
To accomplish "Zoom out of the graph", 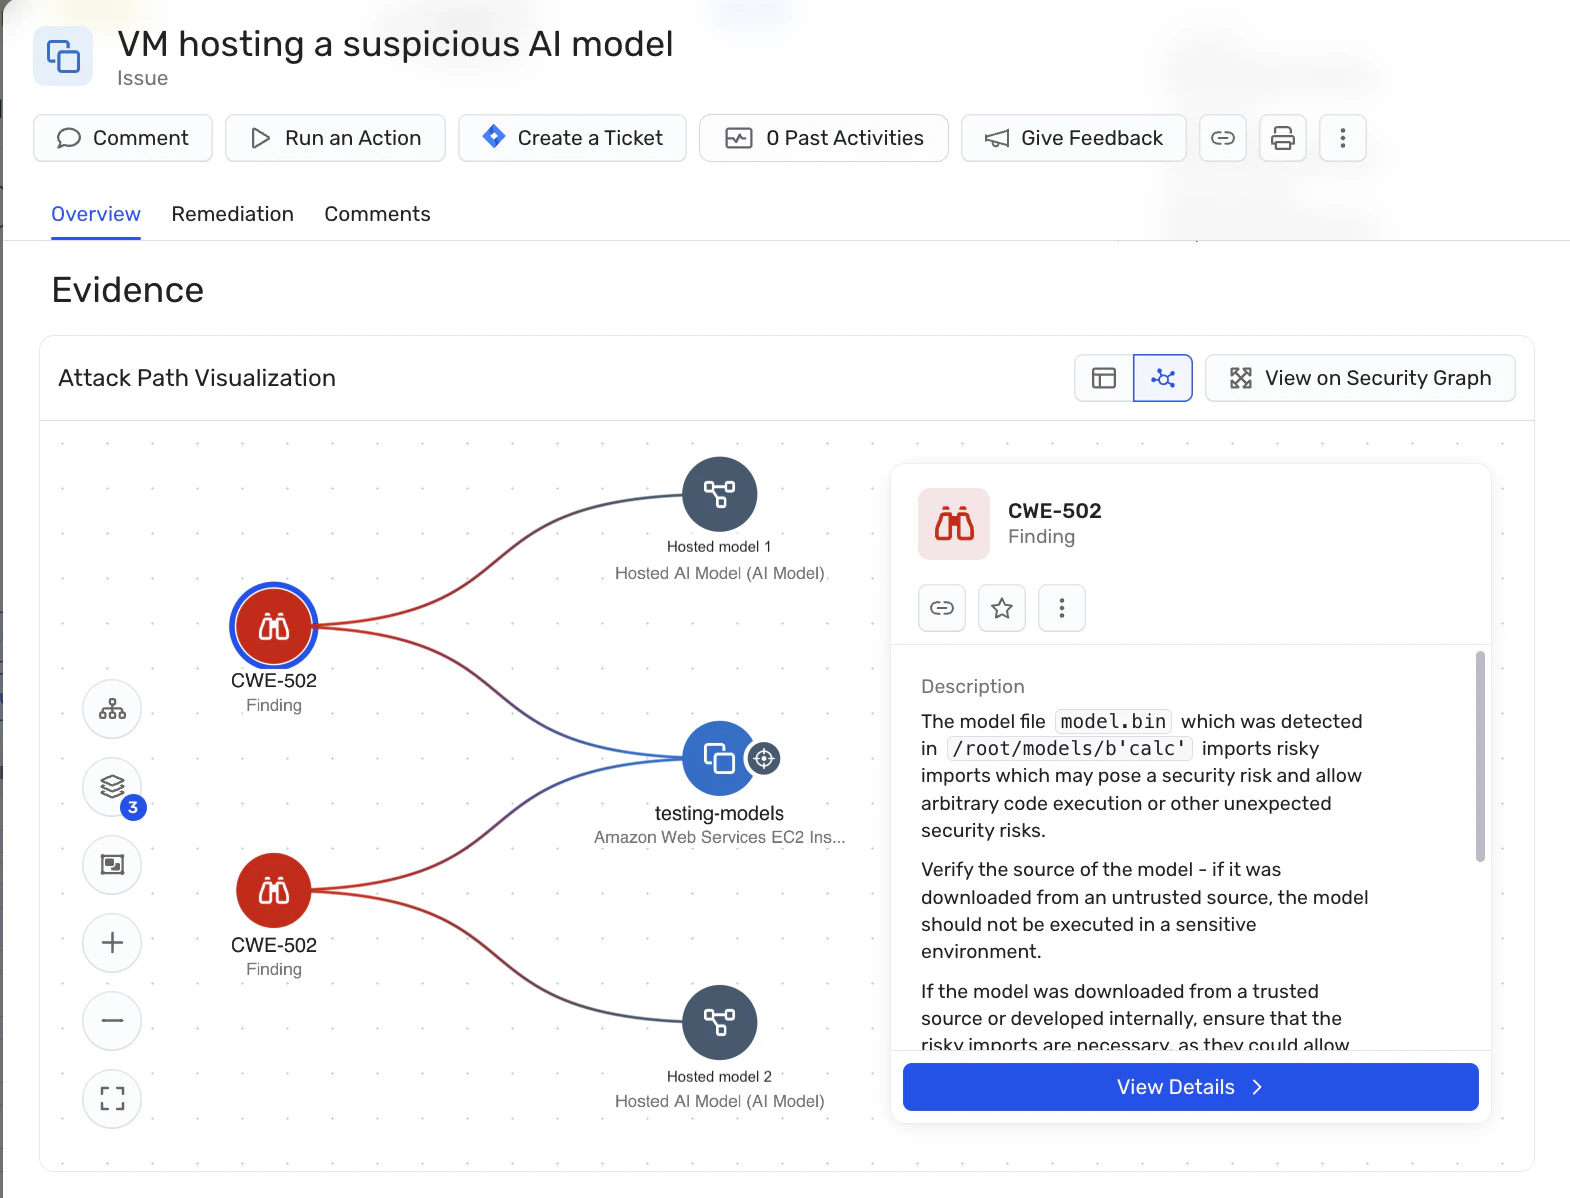I will 112,1021.
